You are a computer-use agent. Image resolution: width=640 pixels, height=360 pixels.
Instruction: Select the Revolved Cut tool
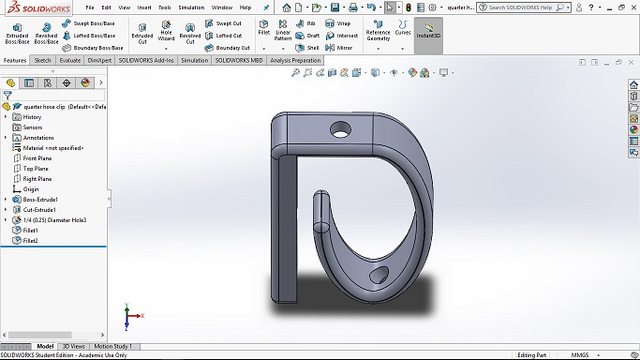190,33
